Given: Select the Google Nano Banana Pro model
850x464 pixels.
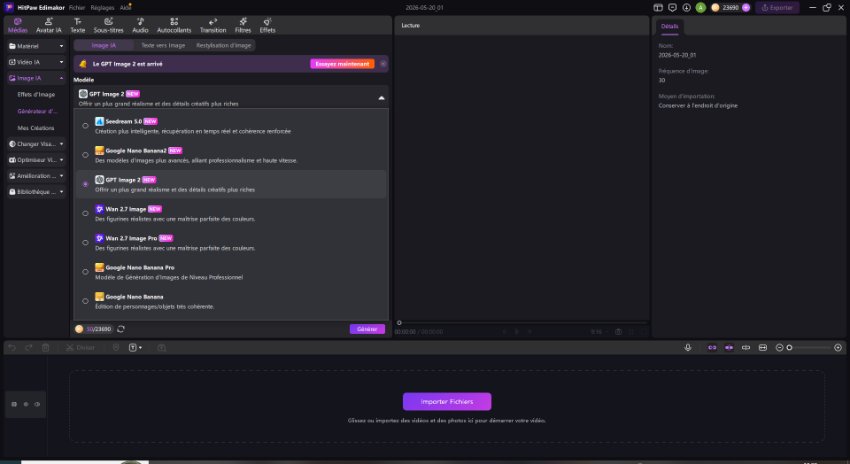Looking at the screenshot, I should pos(231,272).
